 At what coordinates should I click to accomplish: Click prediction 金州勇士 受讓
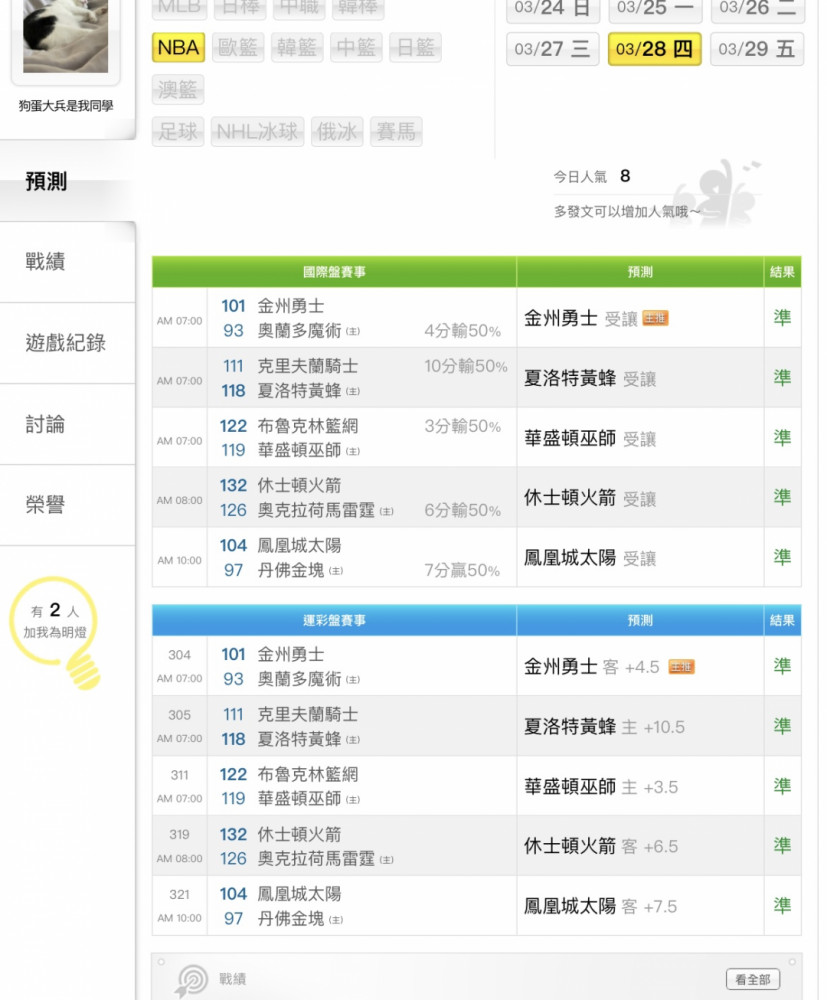tap(580, 318)
